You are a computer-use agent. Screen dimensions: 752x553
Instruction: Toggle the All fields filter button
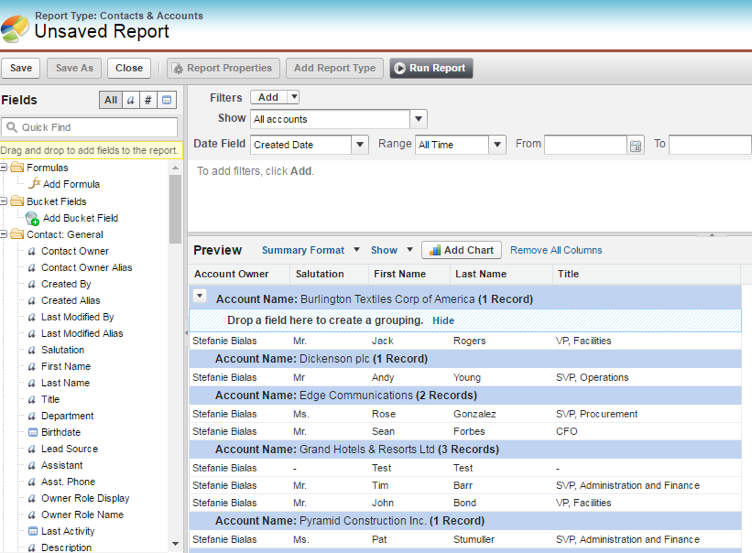click(110, 100)
